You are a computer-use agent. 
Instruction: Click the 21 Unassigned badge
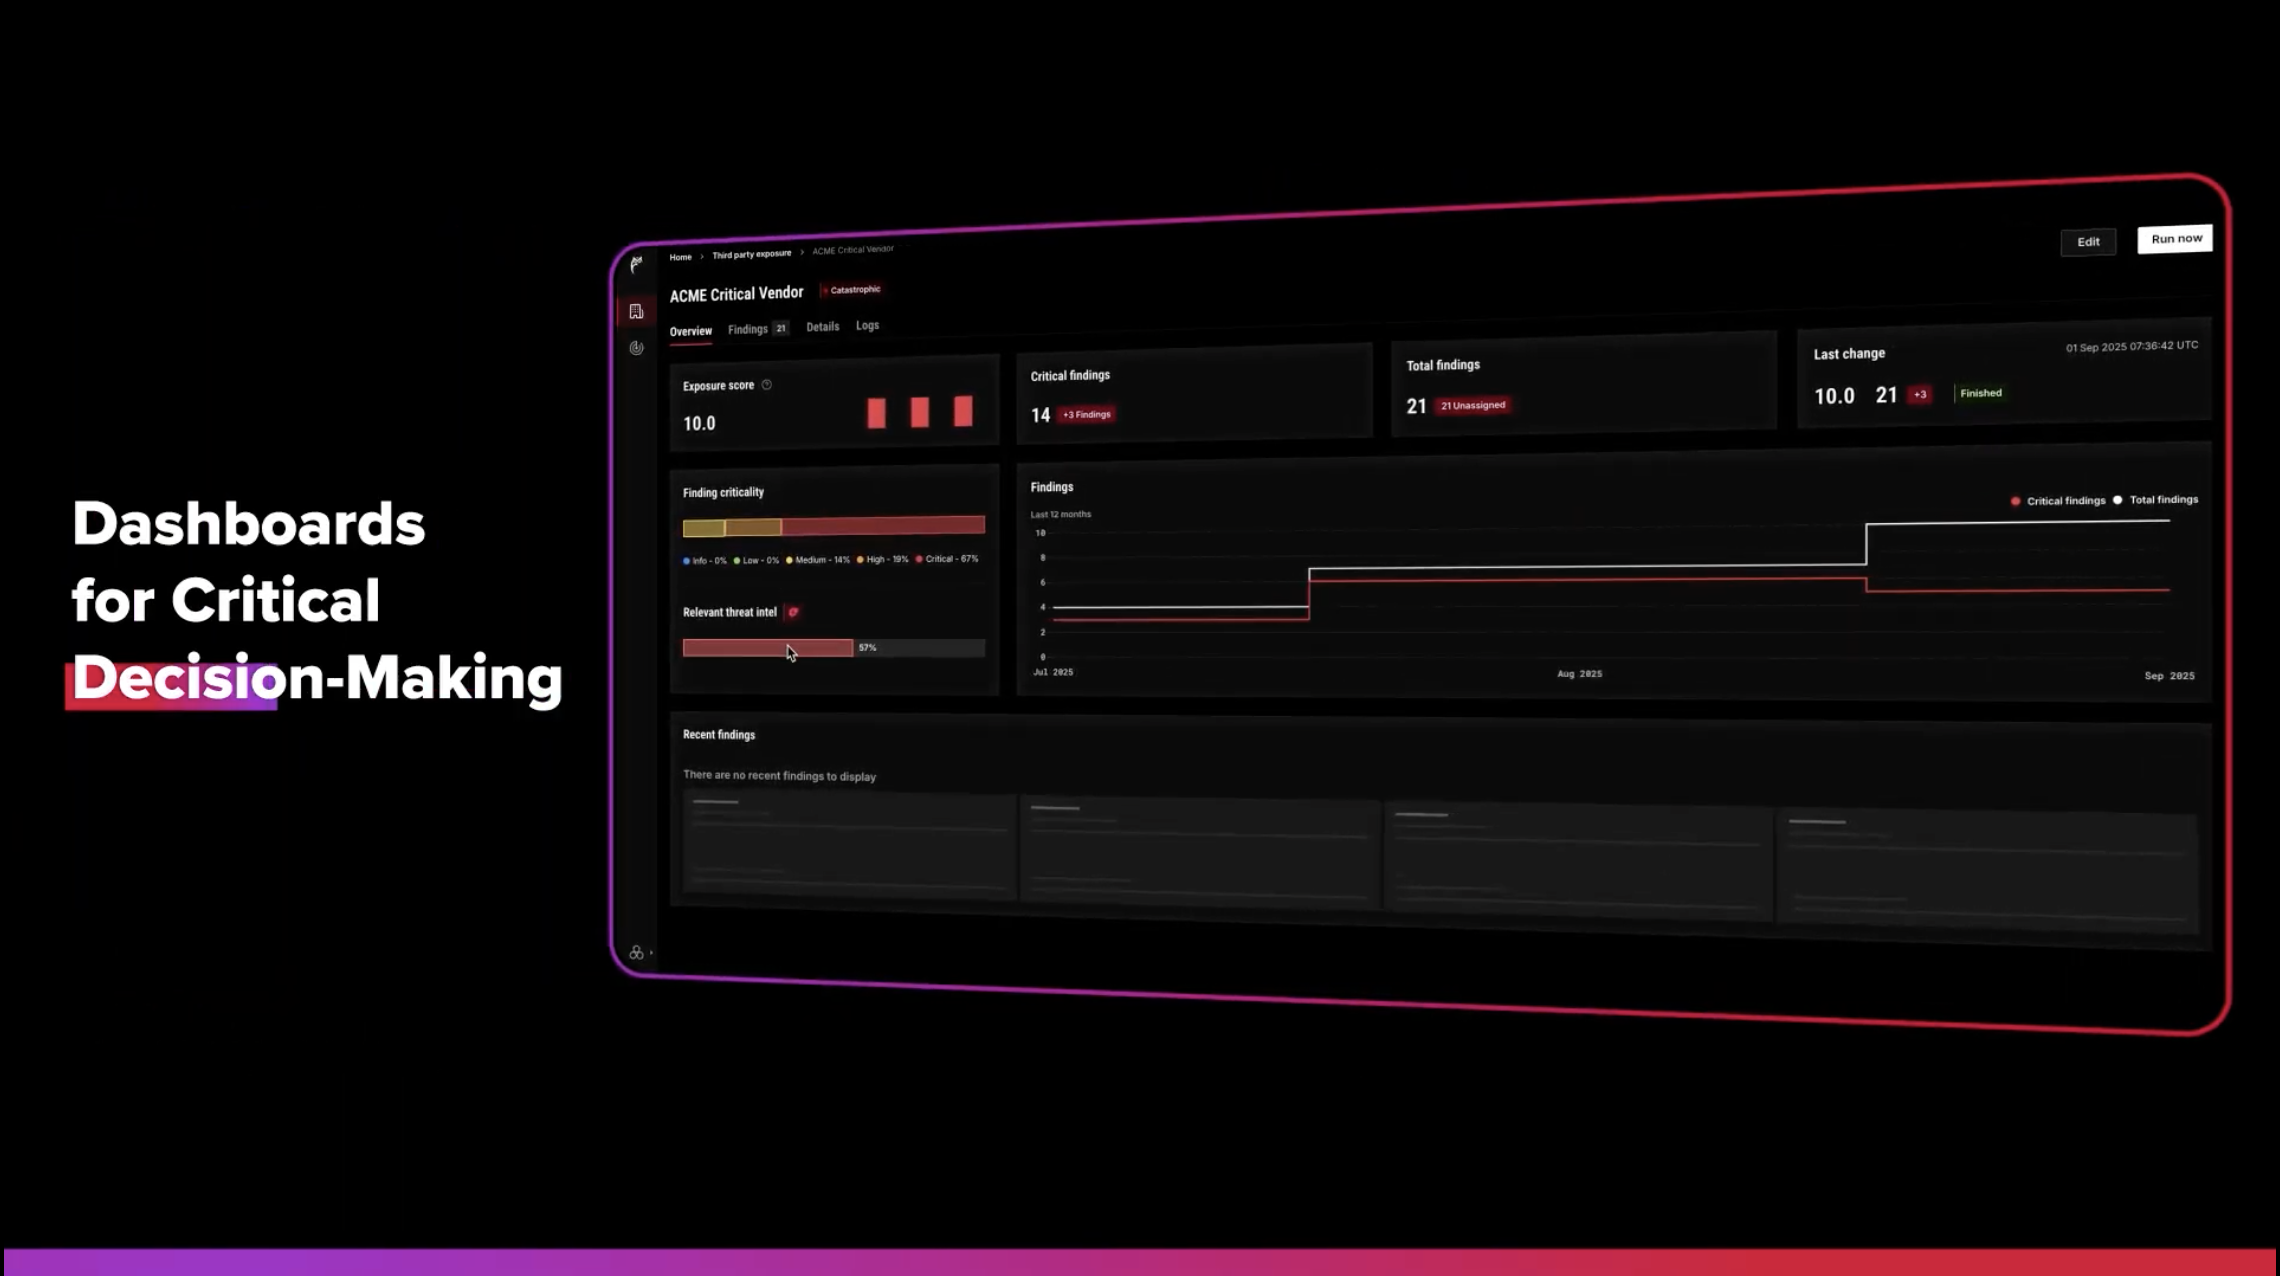point(1472,405)
